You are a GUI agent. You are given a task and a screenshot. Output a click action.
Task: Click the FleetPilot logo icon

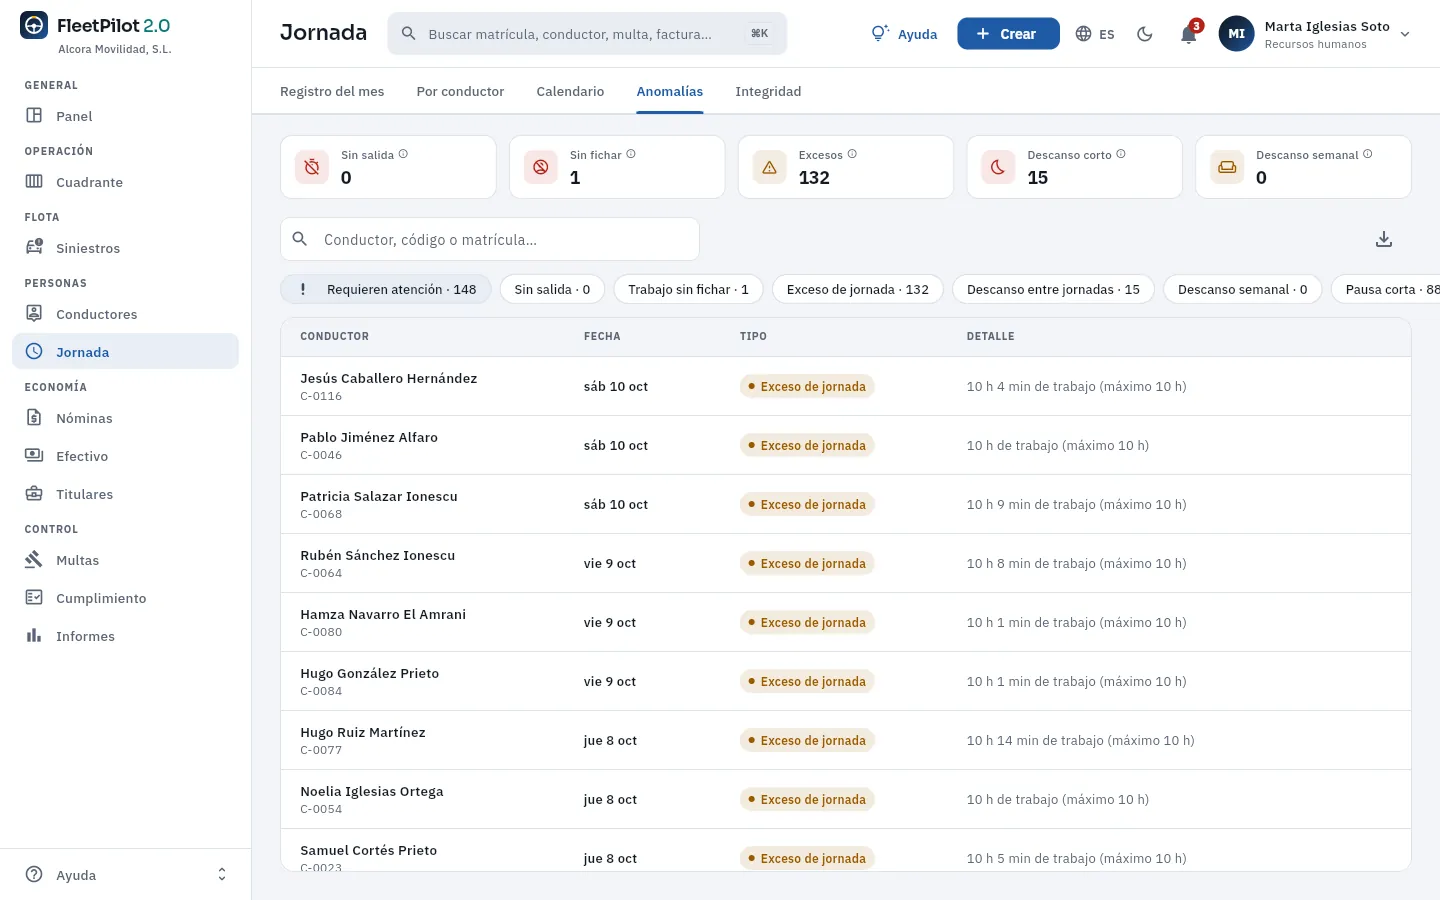pos(34,26)
